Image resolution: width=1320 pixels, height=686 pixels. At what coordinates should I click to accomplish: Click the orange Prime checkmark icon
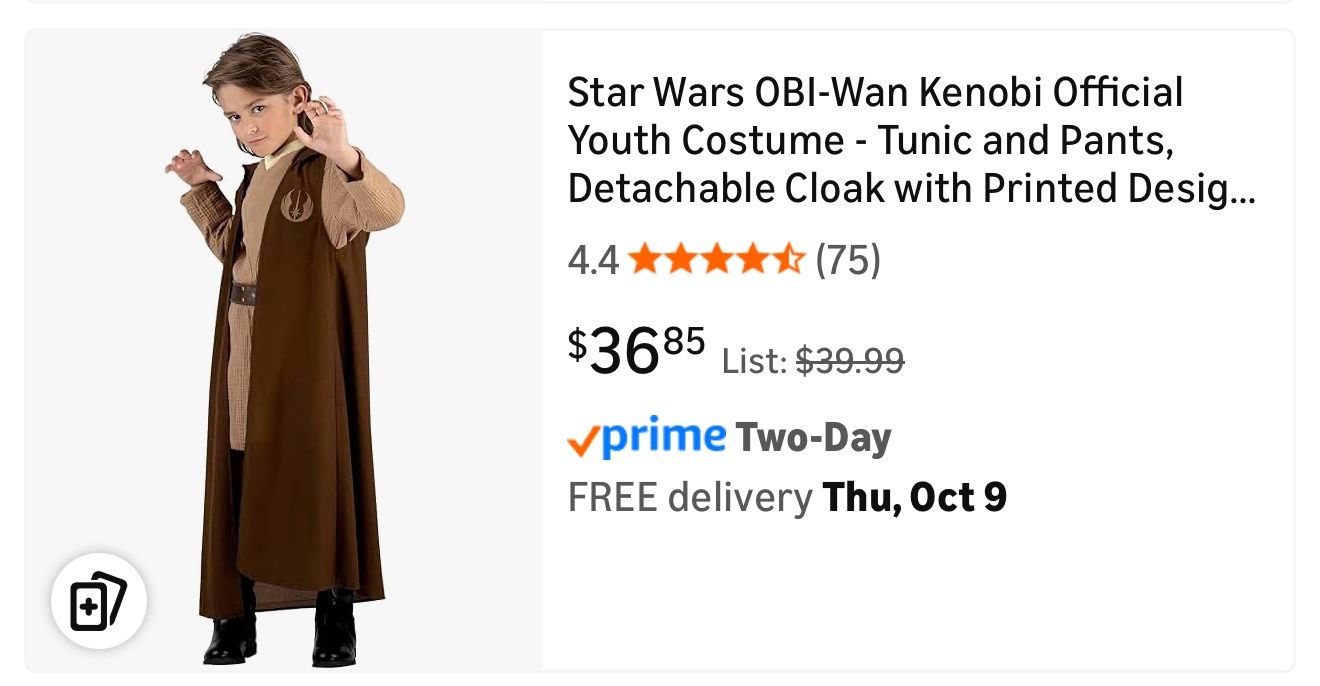point(581,441)
